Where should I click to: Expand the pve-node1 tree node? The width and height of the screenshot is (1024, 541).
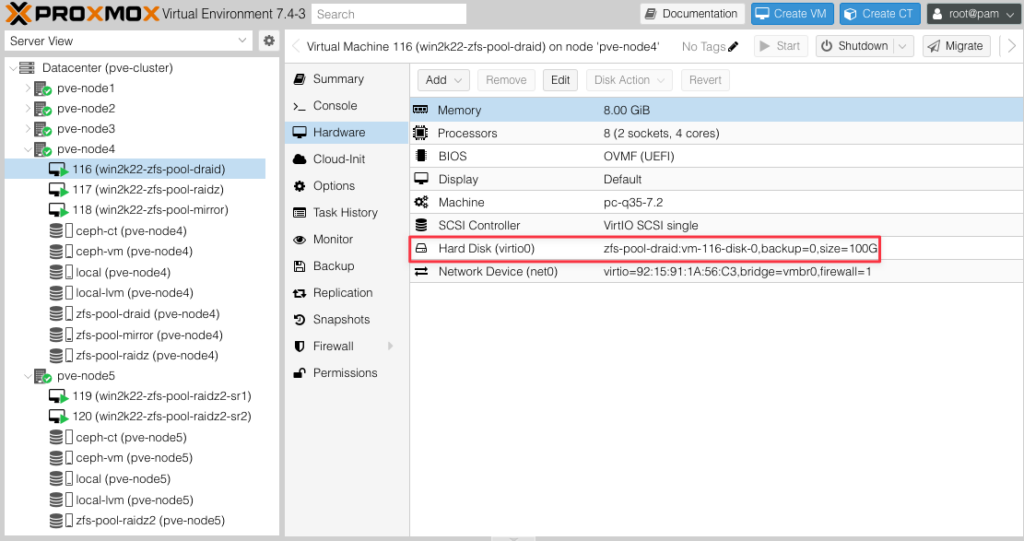click(27, 88)
